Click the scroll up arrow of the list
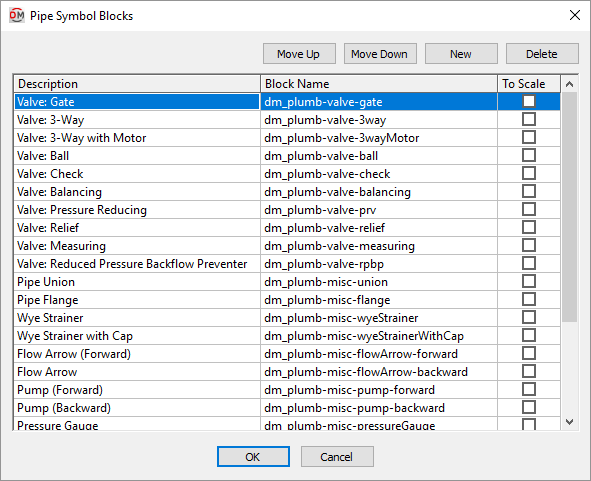Image resolution: width=591 pixels, height=481 pixels. click(570, 84)
